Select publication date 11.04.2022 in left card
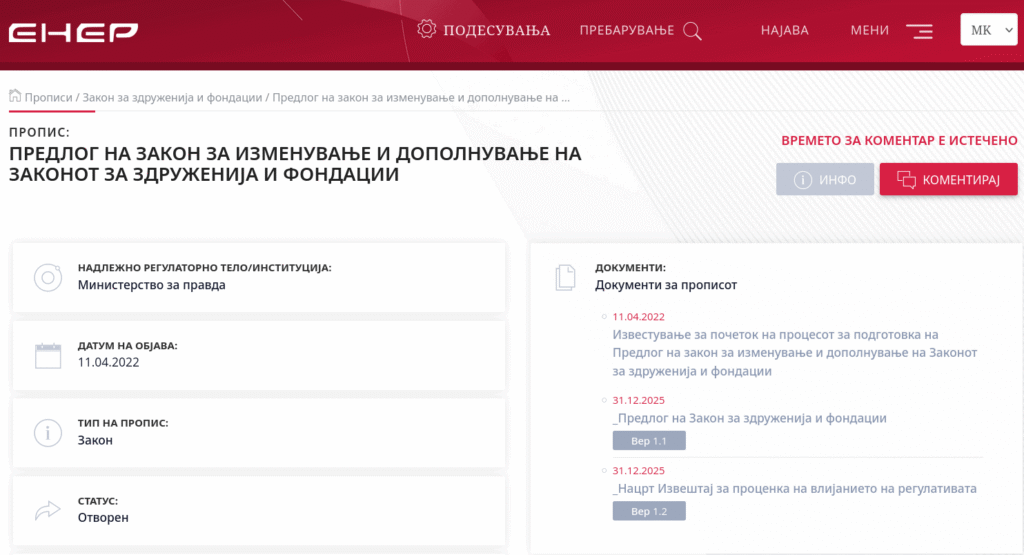Image resolution: width=1024 pixels, height=555 pixels. pos(108,362)
